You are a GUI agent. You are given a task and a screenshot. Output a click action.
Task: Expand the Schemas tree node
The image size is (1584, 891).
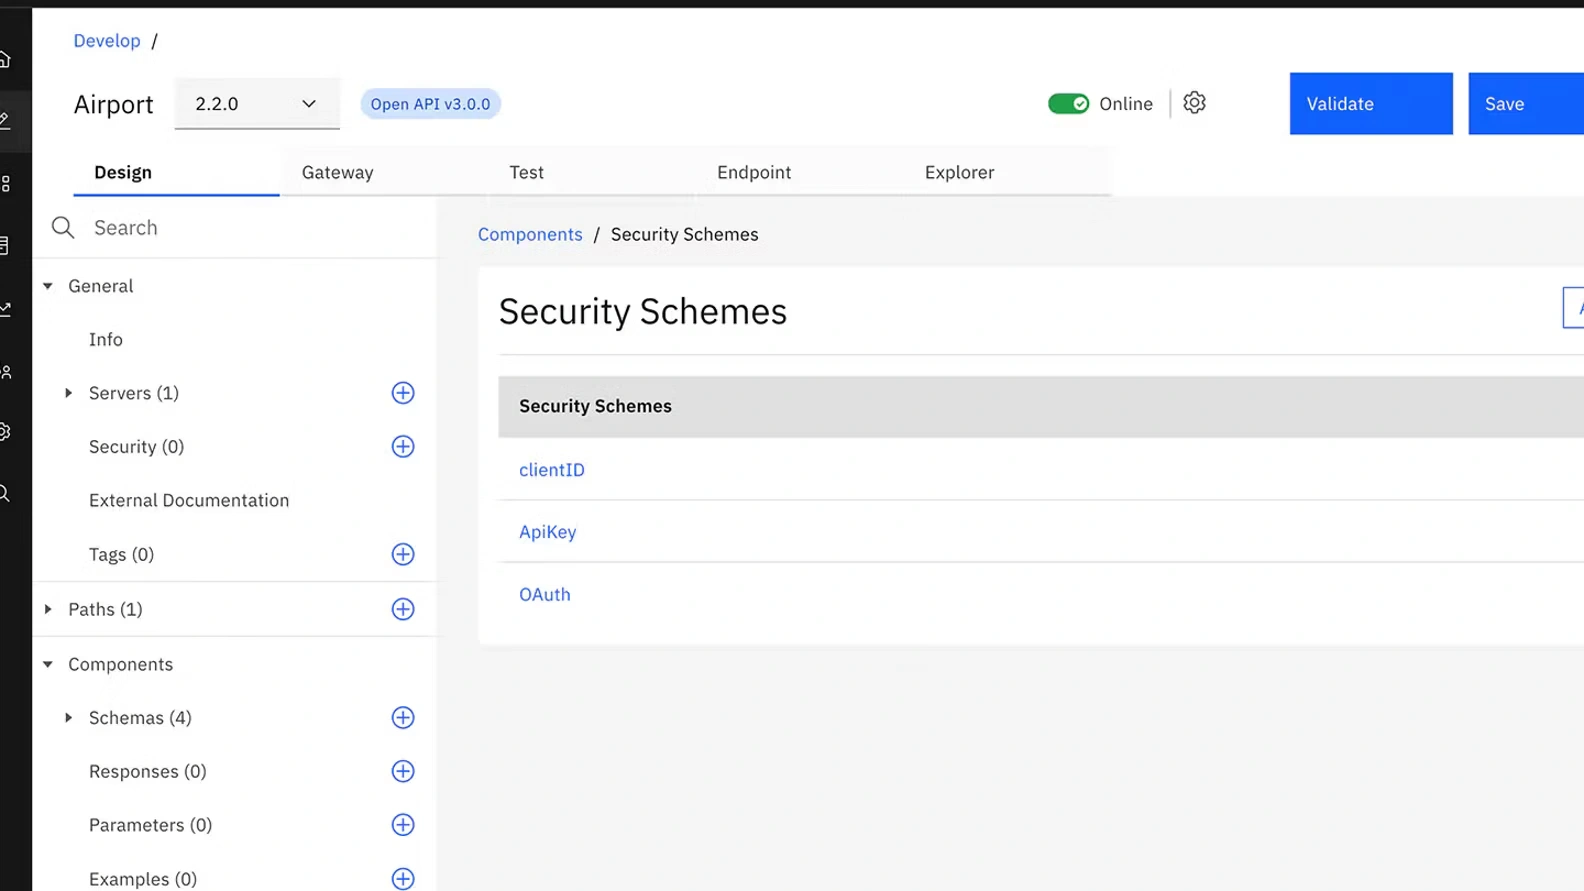click(69, 718)
